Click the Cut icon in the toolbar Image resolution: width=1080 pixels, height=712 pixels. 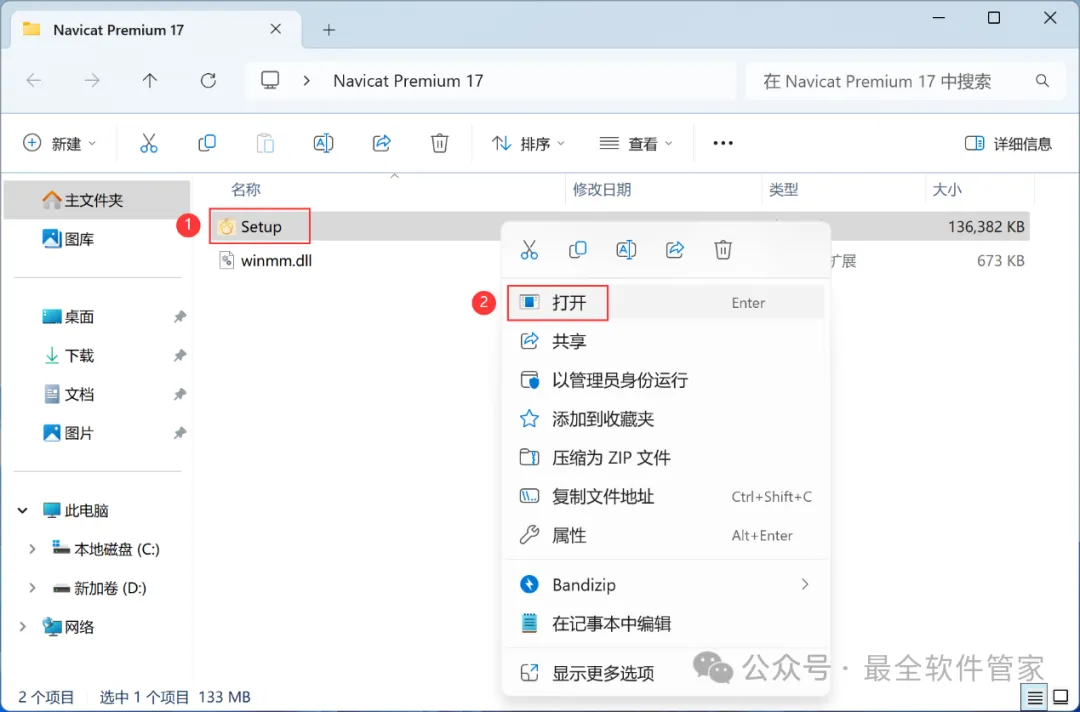click(x=149, y=143)
